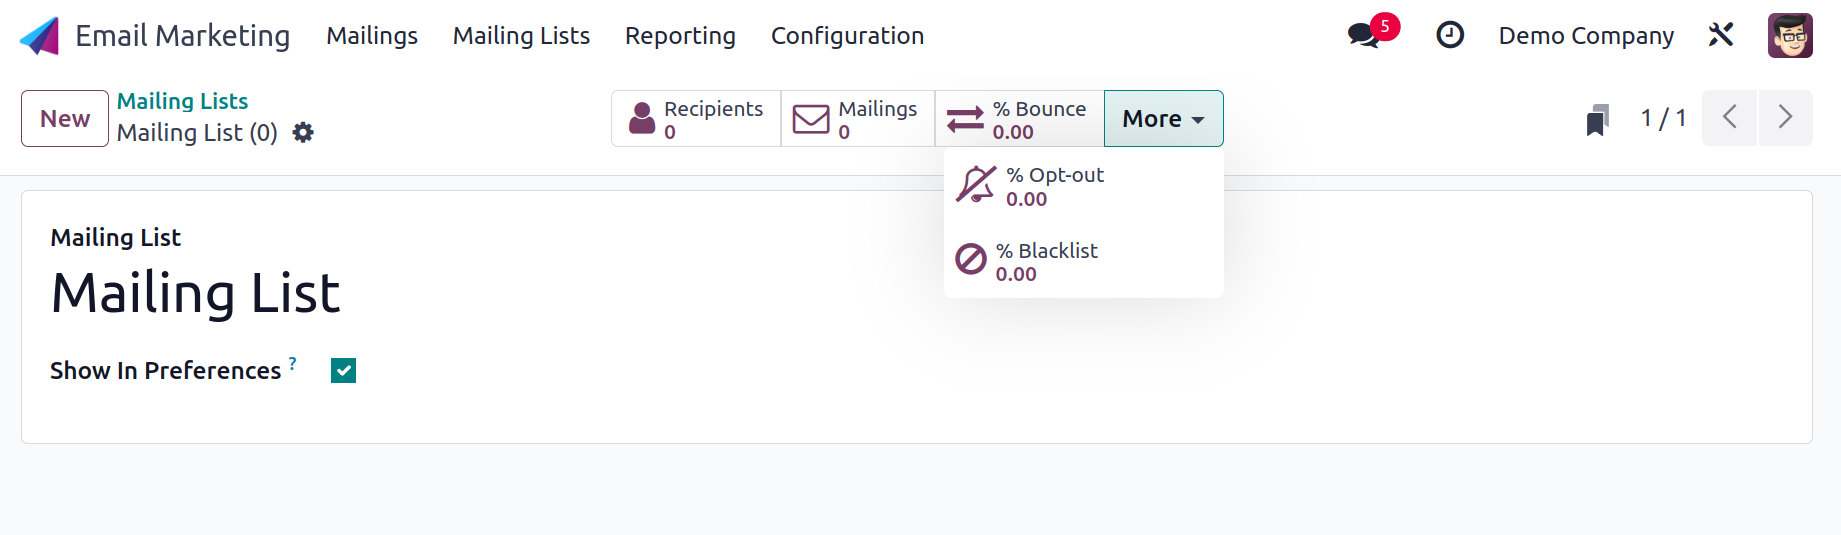Go to the next record arrow
This screenshot has width=1841, height=535.
point(1786,118)
